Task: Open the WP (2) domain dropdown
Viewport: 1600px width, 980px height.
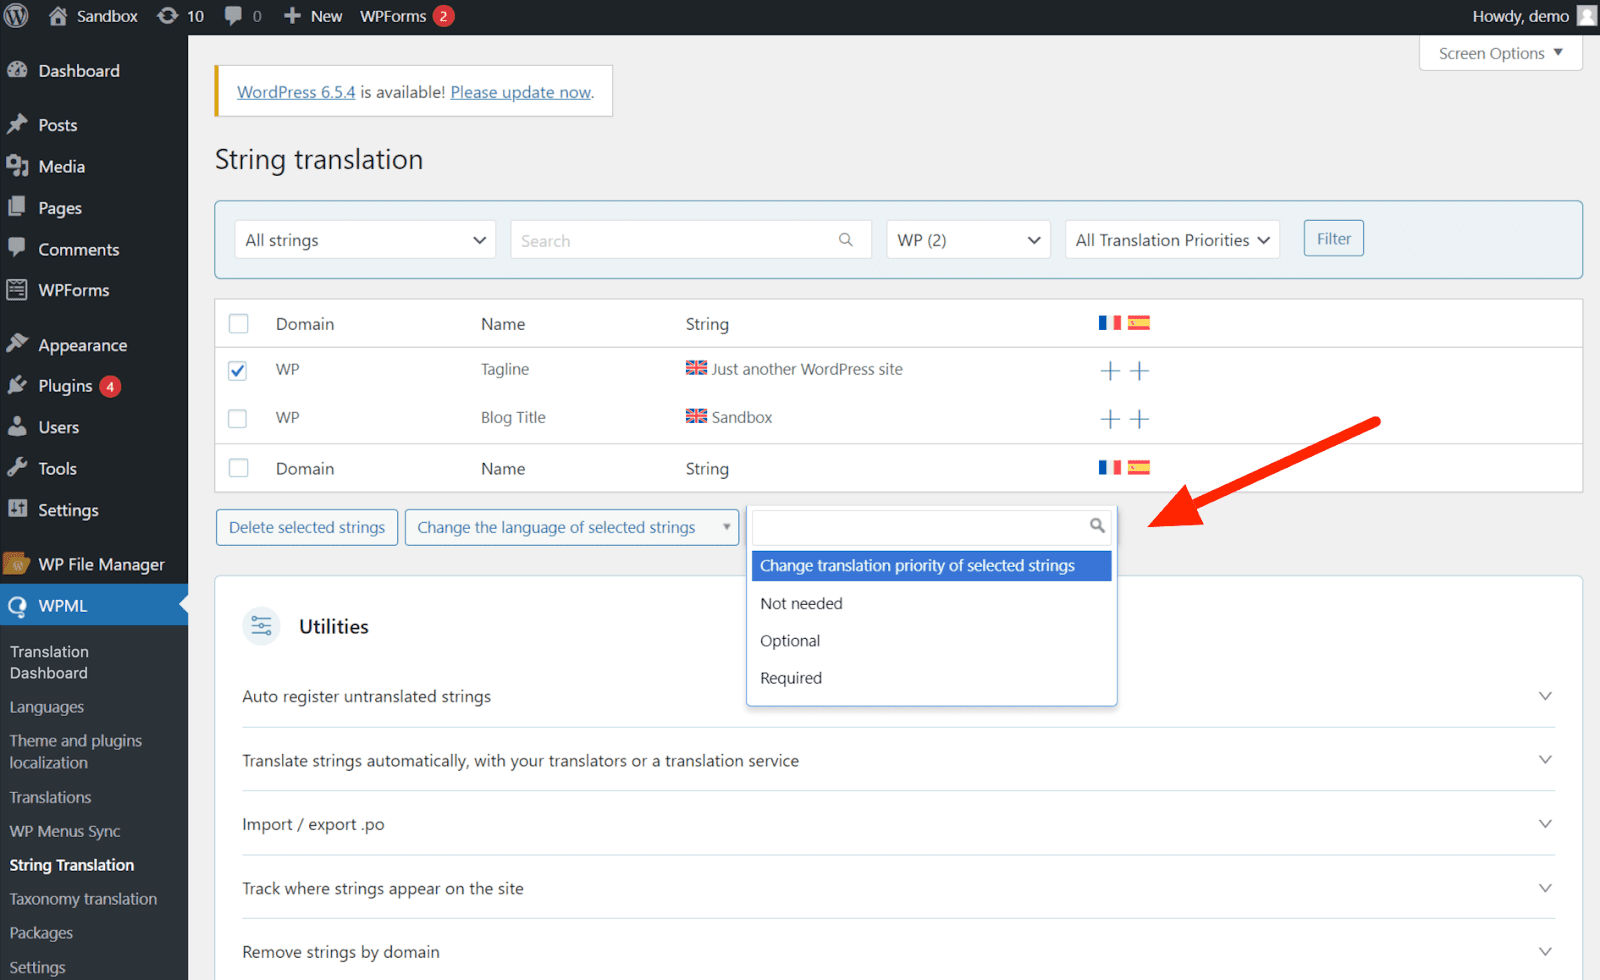Action: pos(968,240)
